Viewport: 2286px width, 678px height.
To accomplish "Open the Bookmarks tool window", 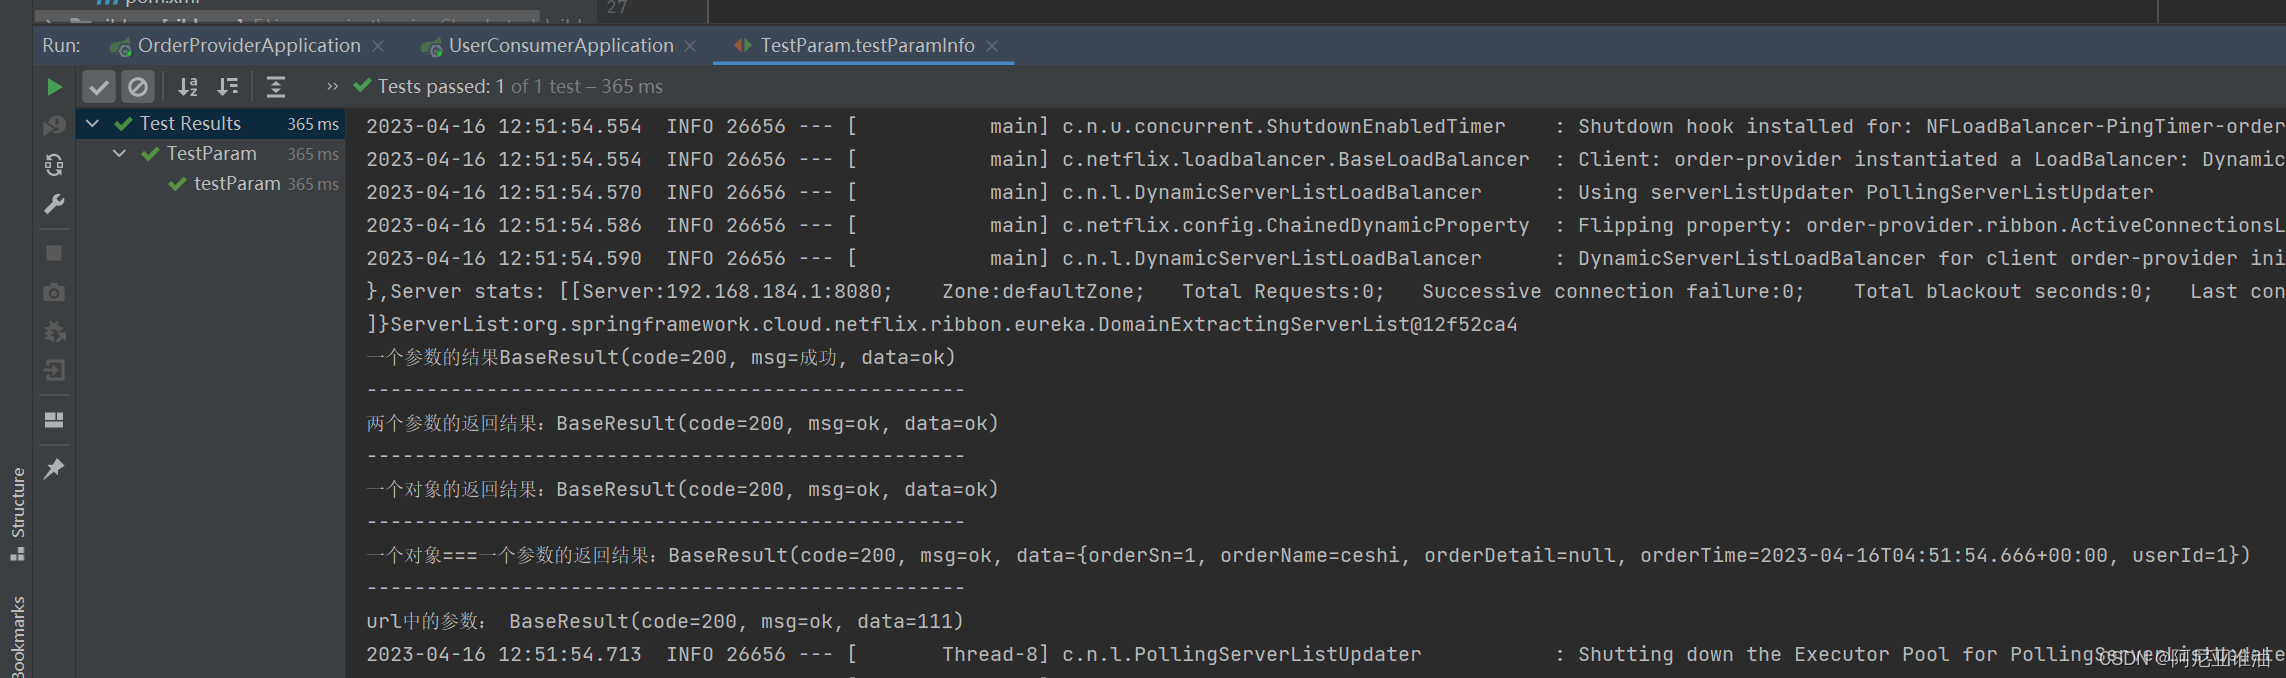I will (17, 637).
